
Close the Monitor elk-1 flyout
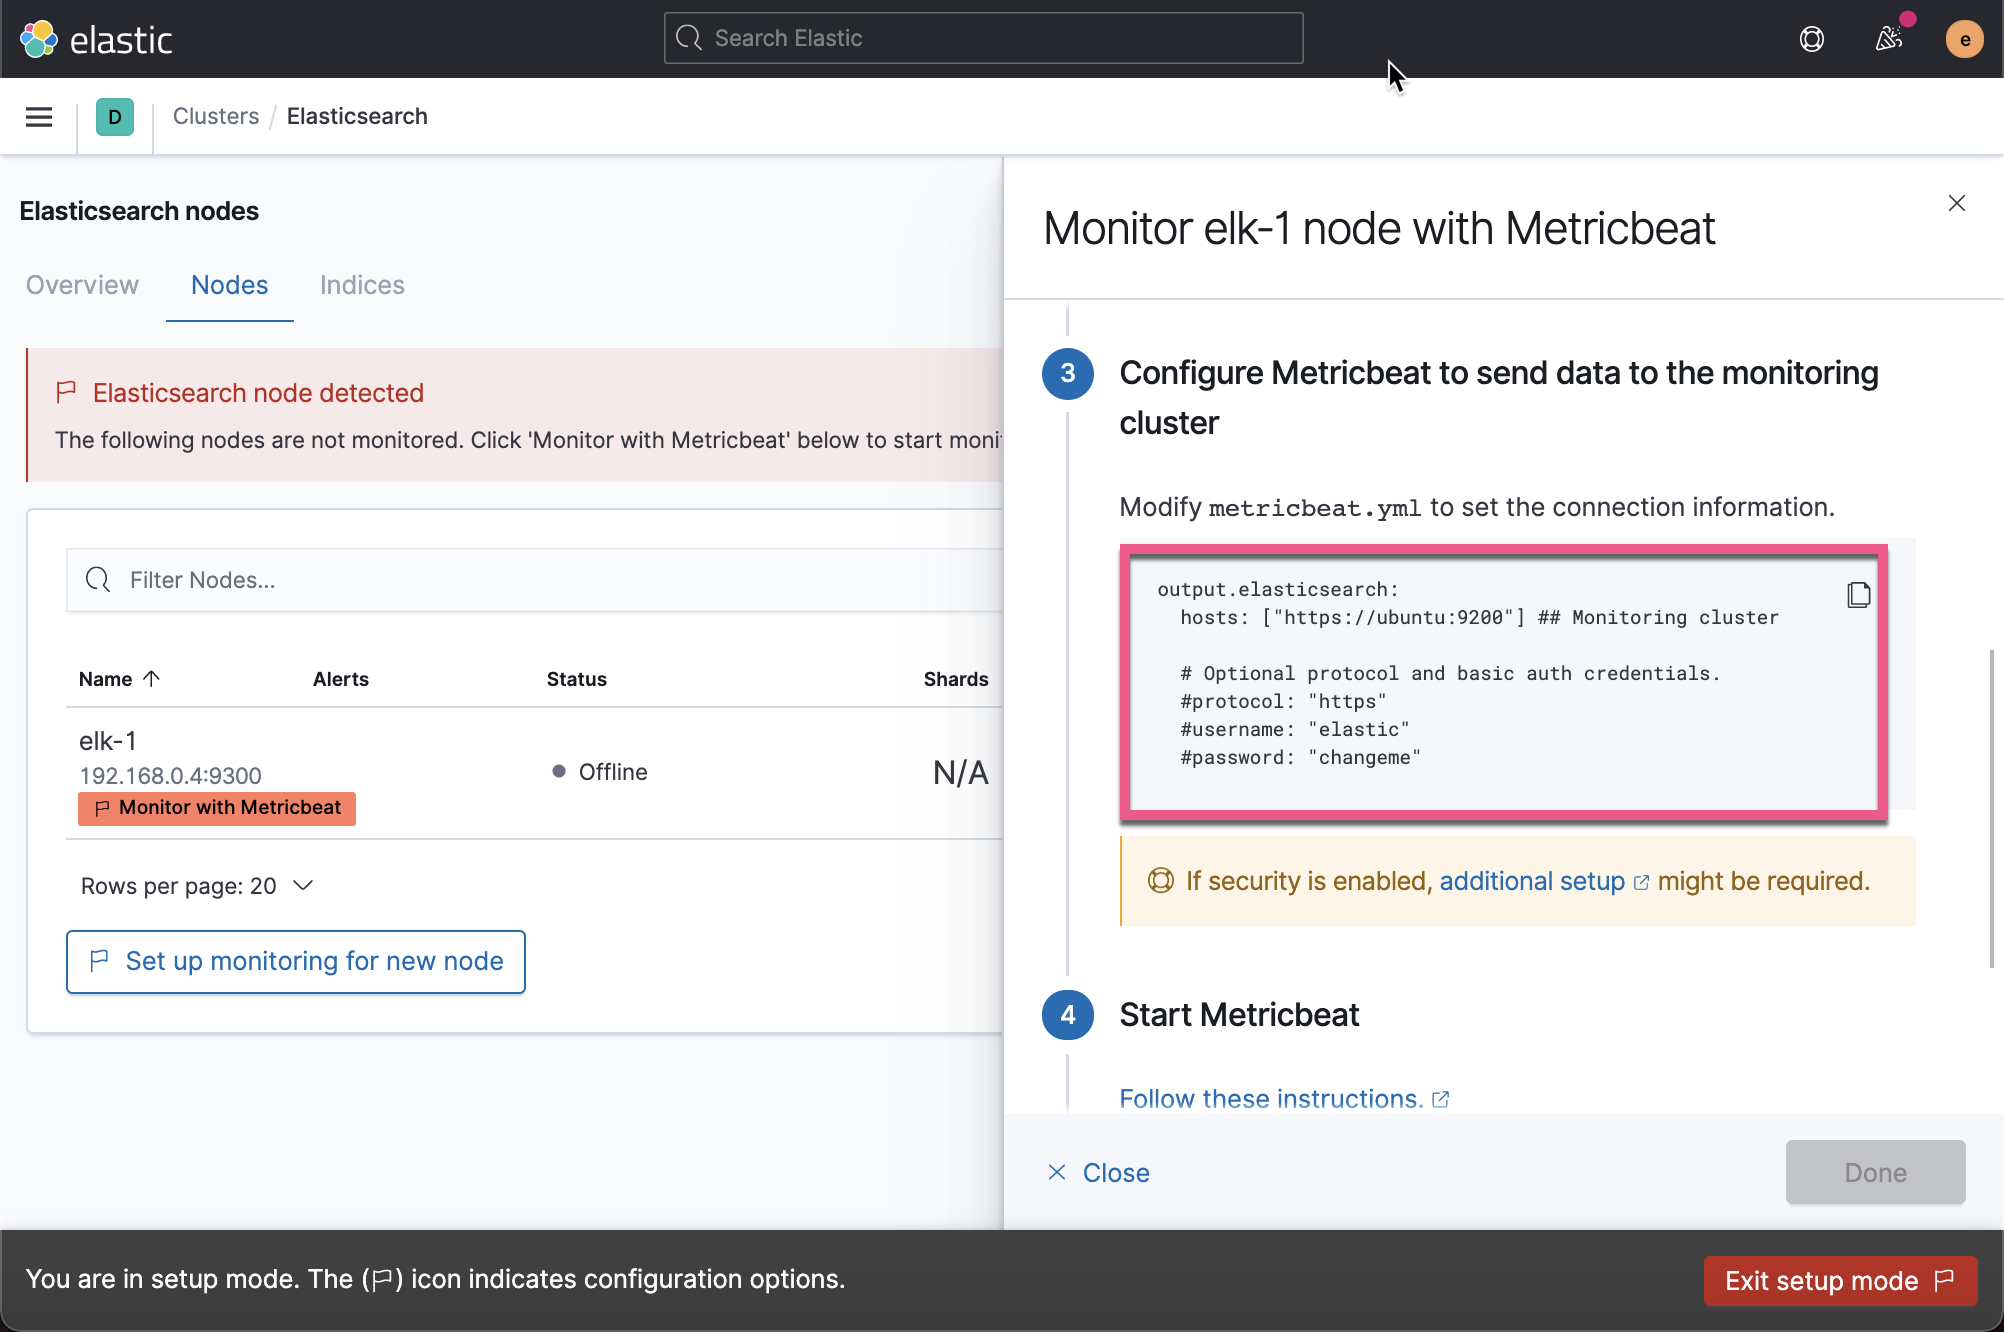(1957, 203)
